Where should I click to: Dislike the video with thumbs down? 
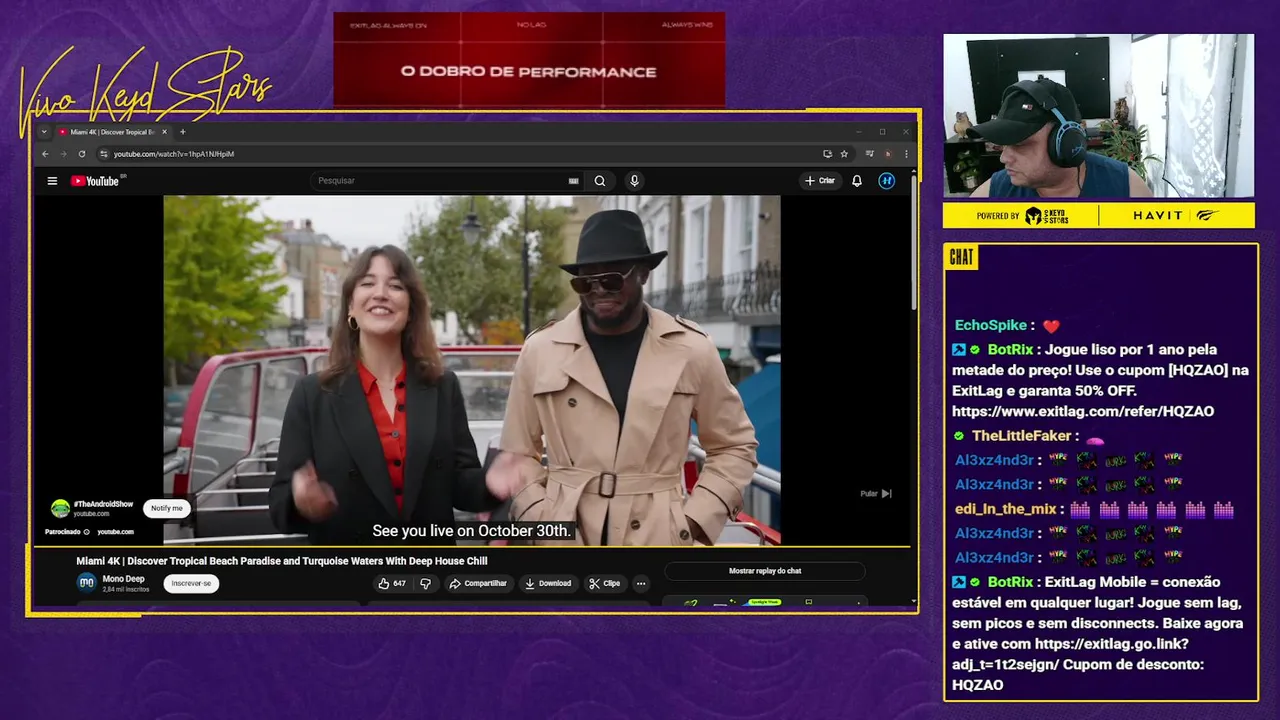[x=425, y=583]
